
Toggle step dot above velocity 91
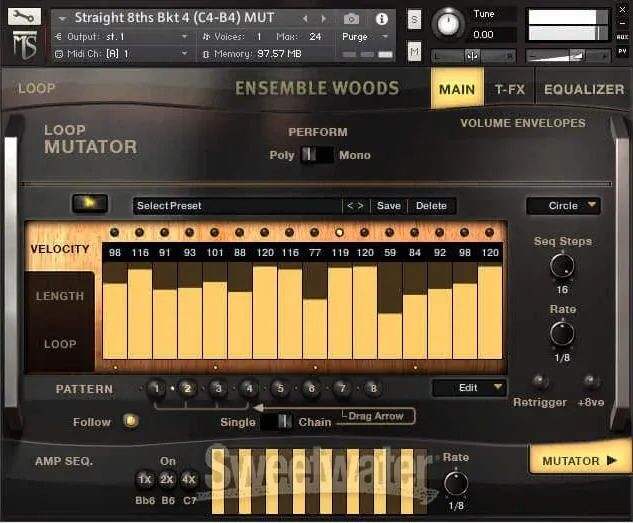click(164, 232)
